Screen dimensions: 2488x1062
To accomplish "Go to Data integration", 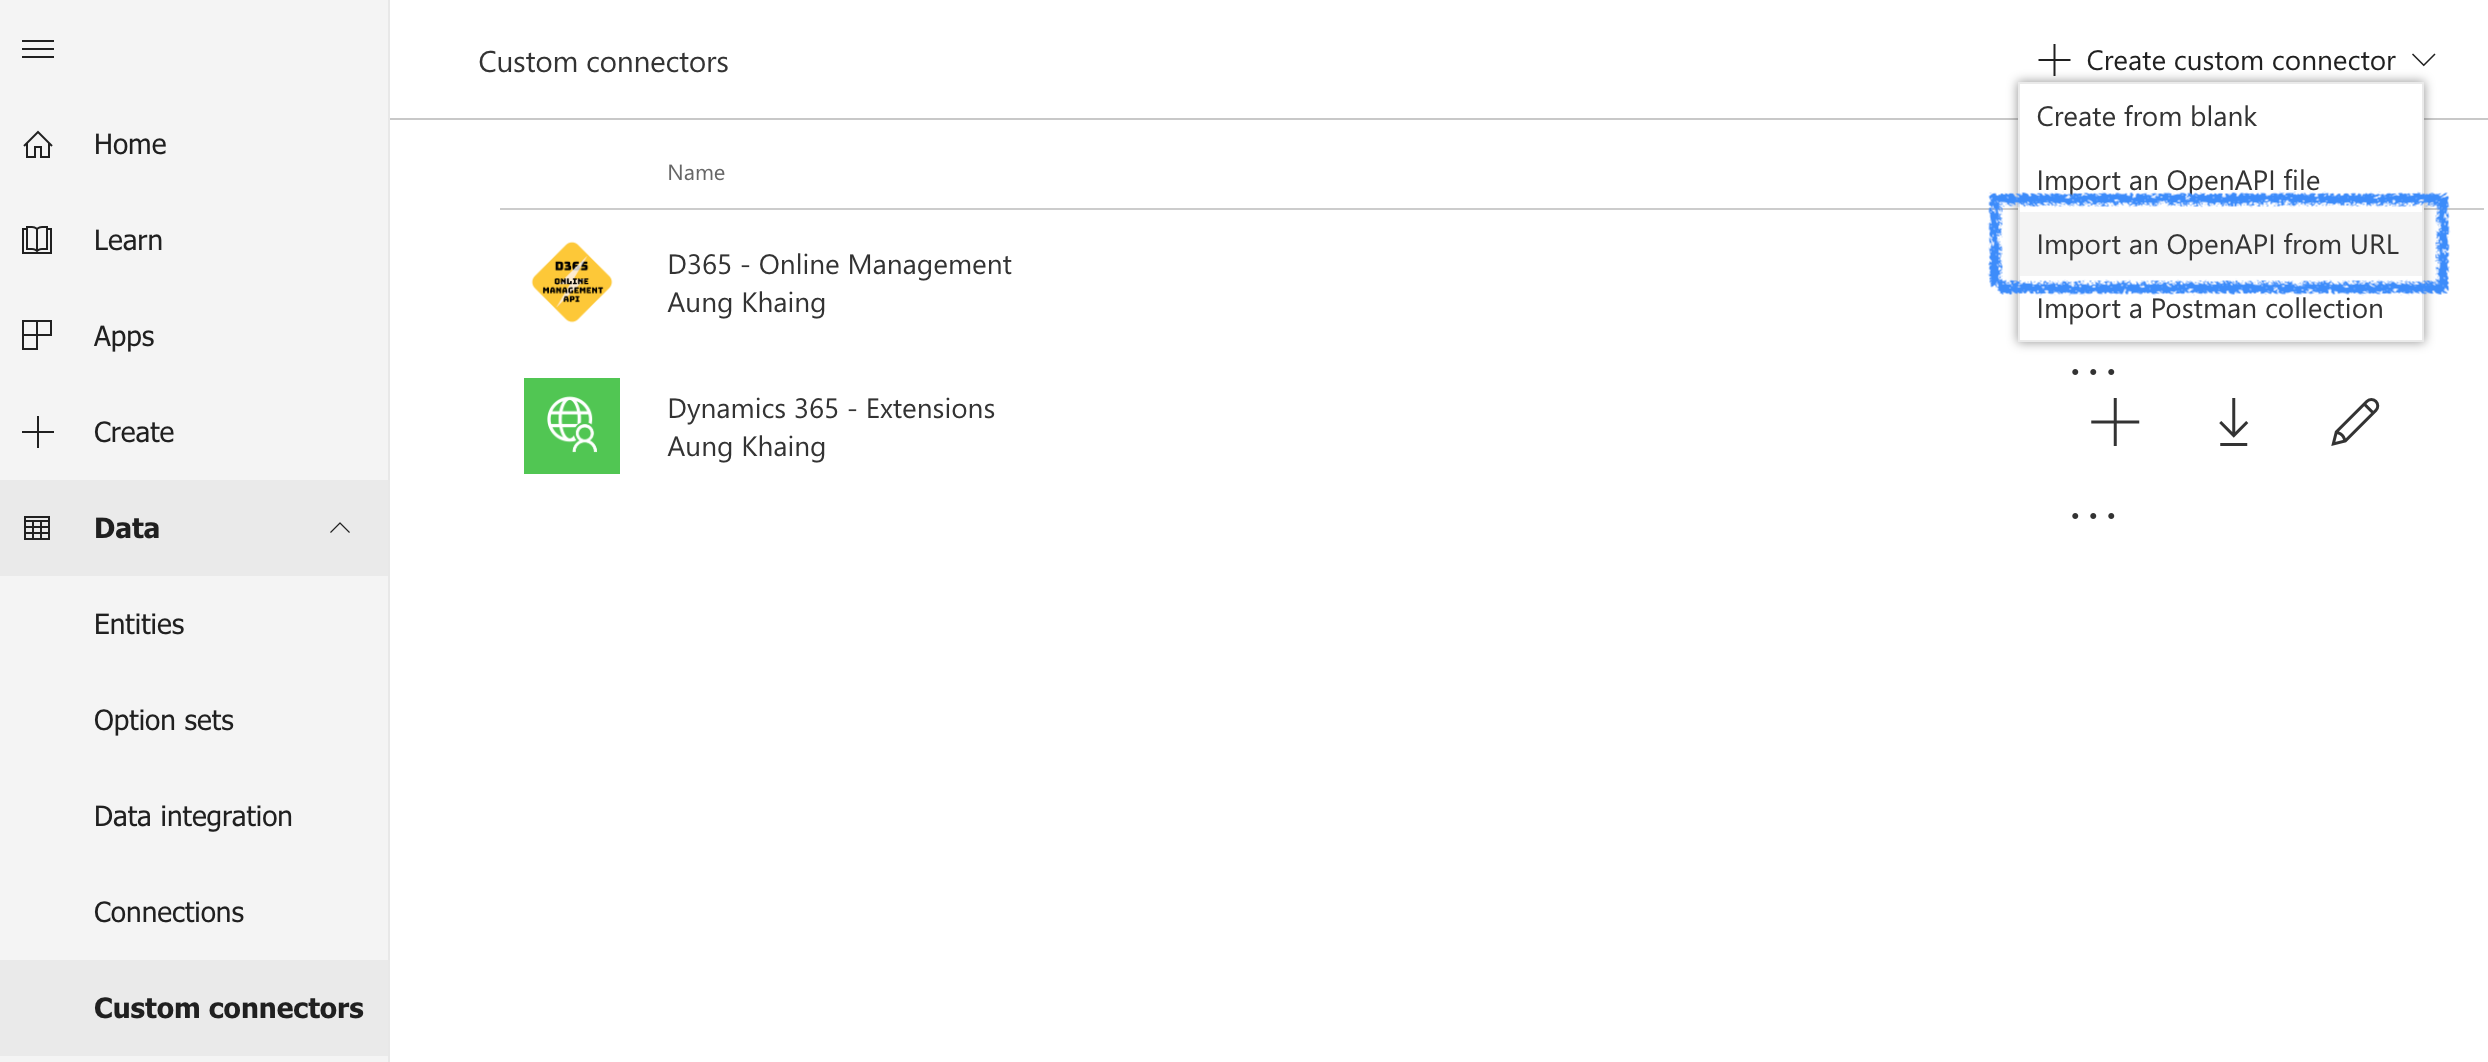I will tap(193, 816).
